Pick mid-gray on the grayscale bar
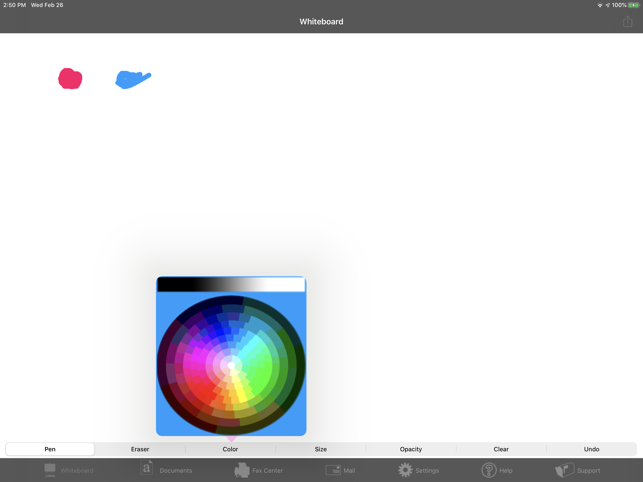The image size is (643, 482). coord(231,284)
